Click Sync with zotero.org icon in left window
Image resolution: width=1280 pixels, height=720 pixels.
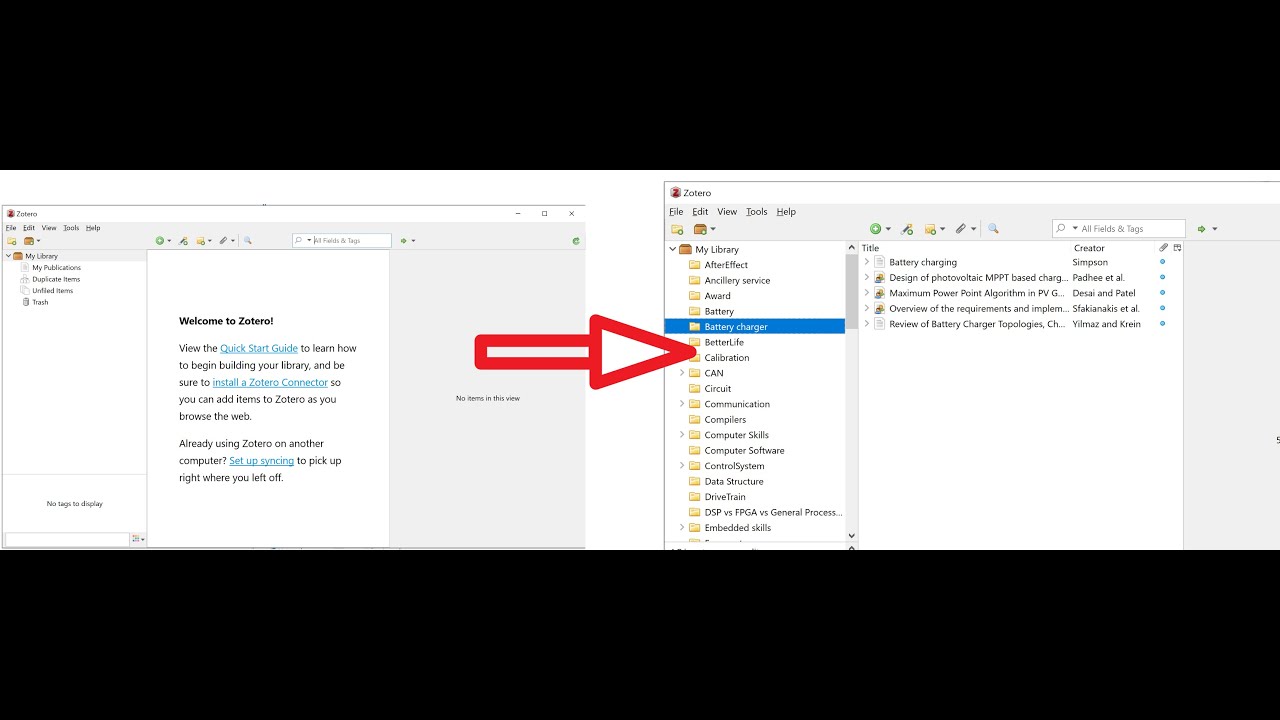pos(576,241)
